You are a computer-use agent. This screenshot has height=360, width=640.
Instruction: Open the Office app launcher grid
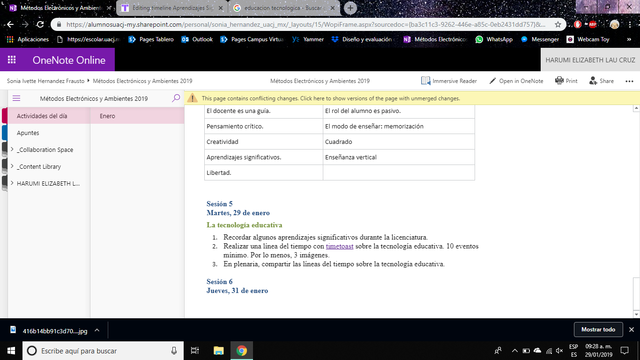coord(12,60)
